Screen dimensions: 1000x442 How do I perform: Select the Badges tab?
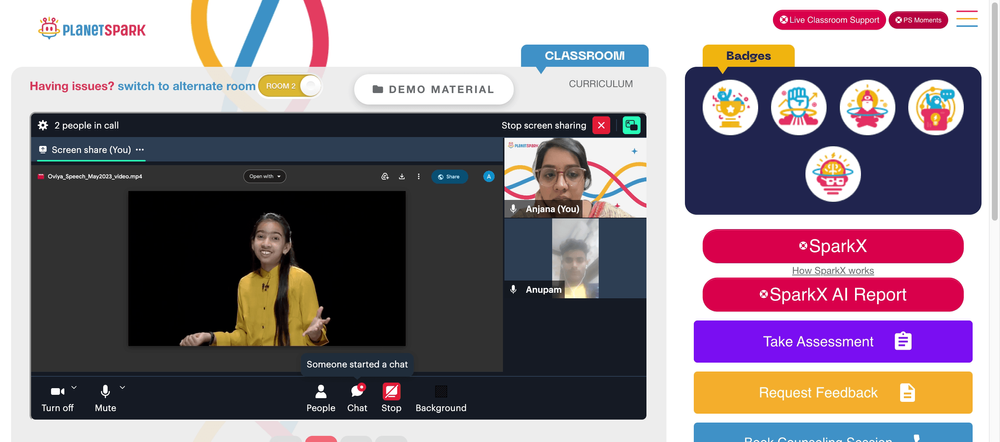pyautogui.click(x=749, y=55)
